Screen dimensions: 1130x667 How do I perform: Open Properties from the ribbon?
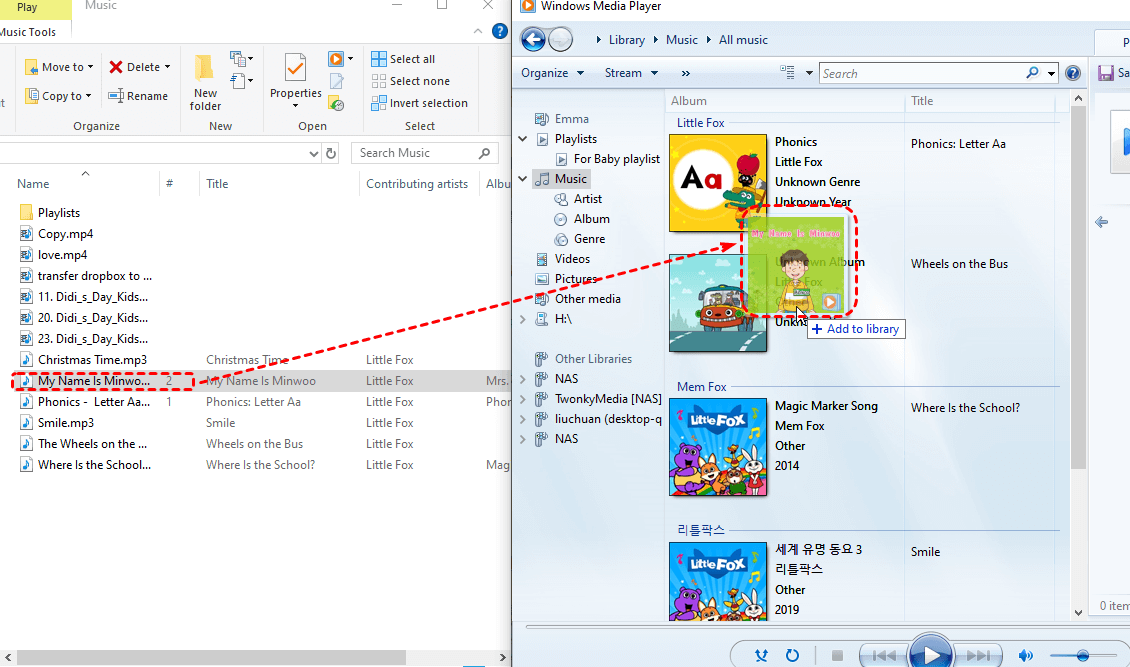point(295,81)
